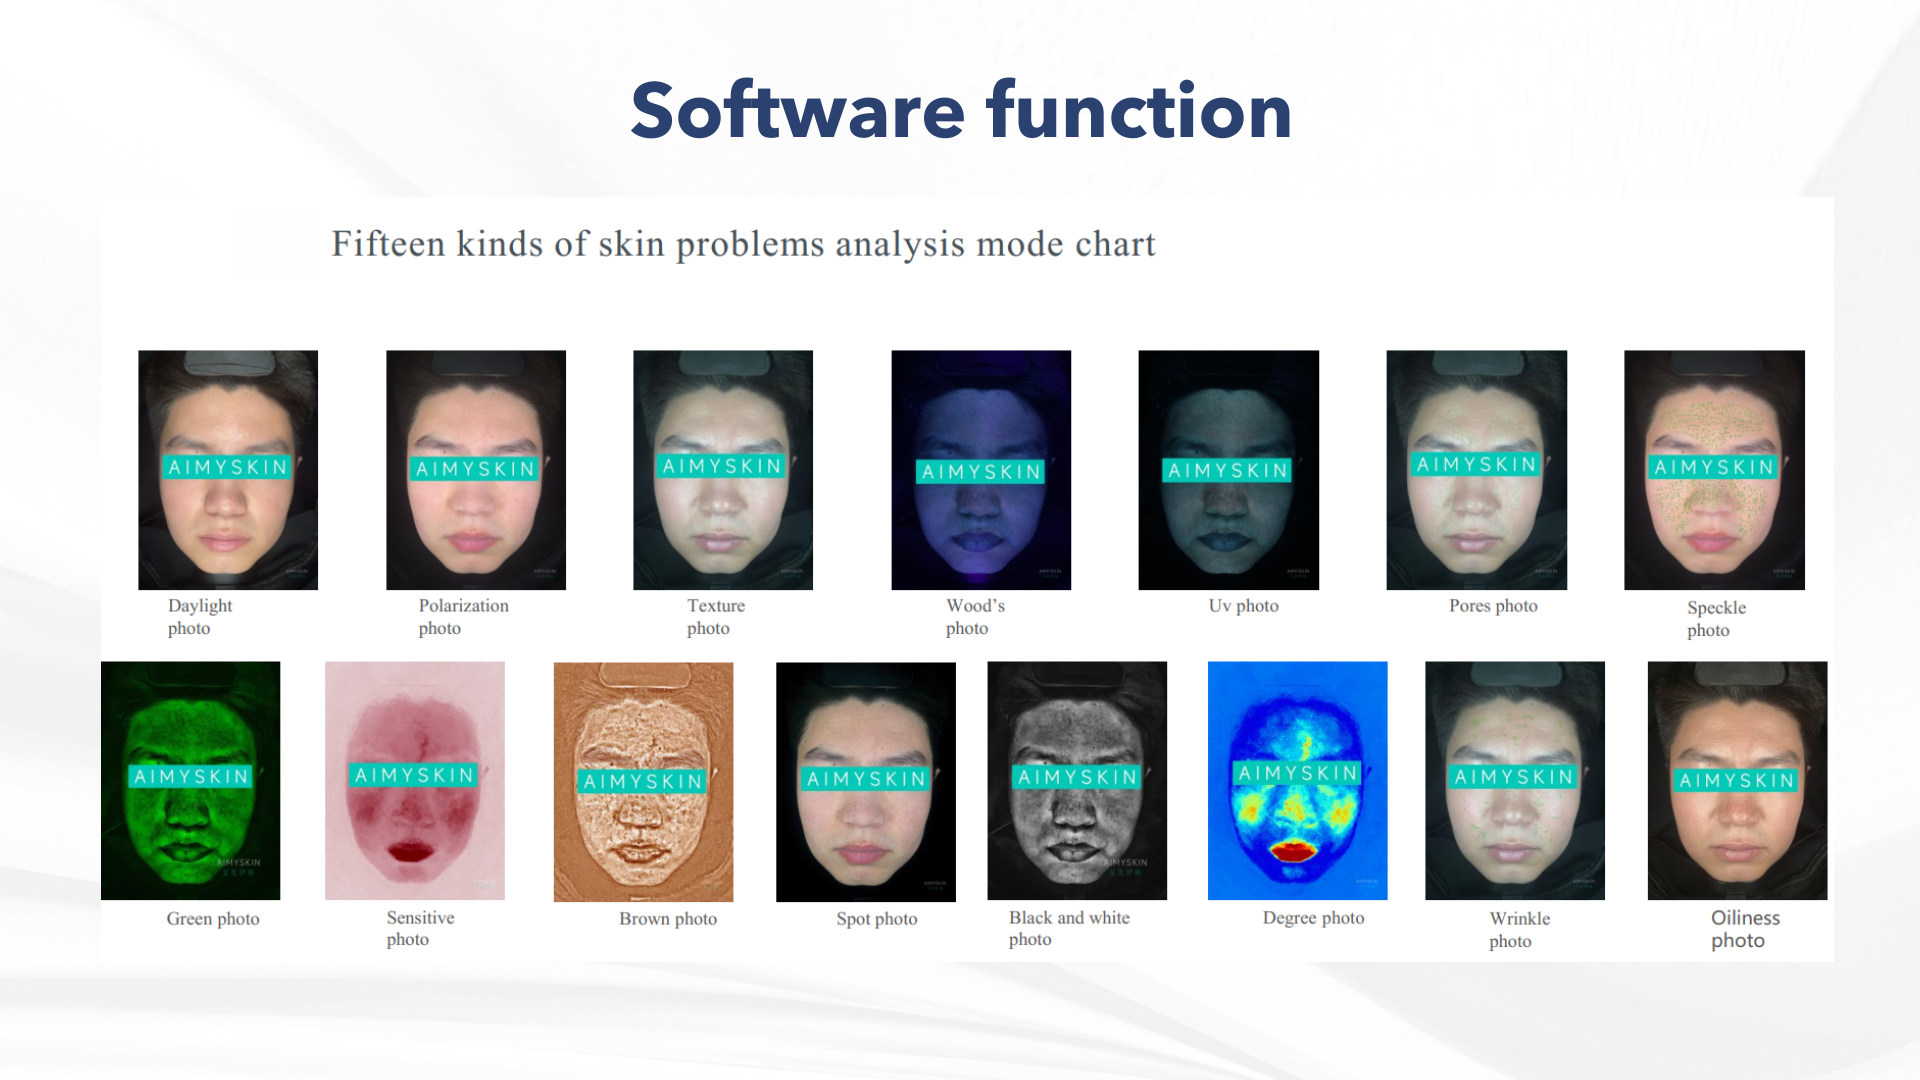Click the 'Speckle photo' caption
1920x1080 pixels.
click(x=1717, y=619)
